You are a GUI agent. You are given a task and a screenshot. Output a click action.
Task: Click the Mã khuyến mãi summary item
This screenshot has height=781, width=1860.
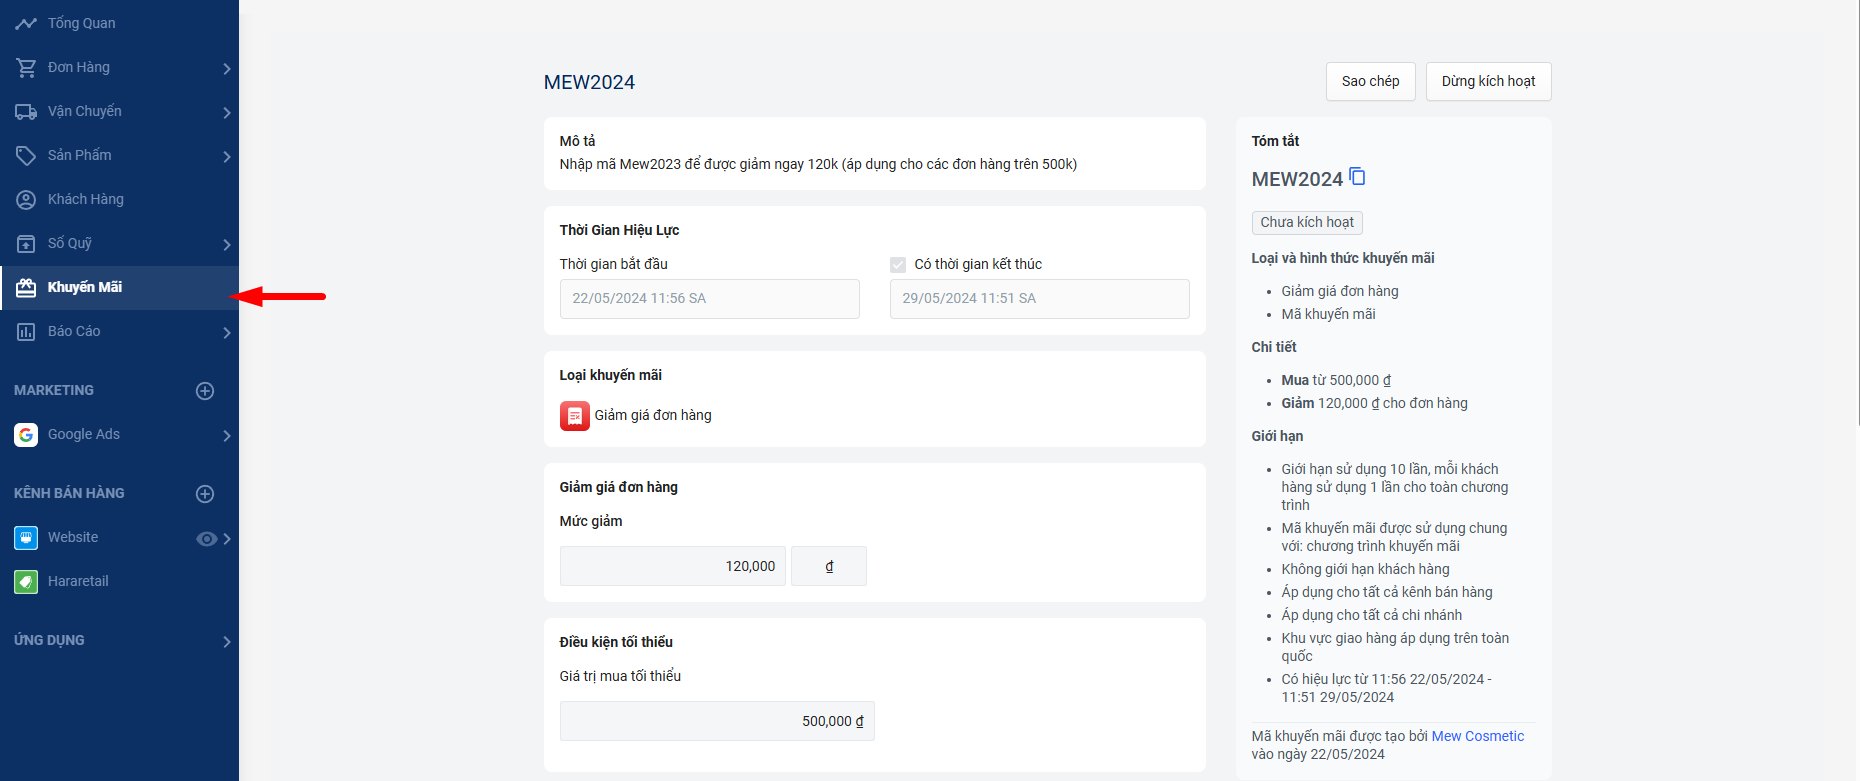click(1328, 314)
